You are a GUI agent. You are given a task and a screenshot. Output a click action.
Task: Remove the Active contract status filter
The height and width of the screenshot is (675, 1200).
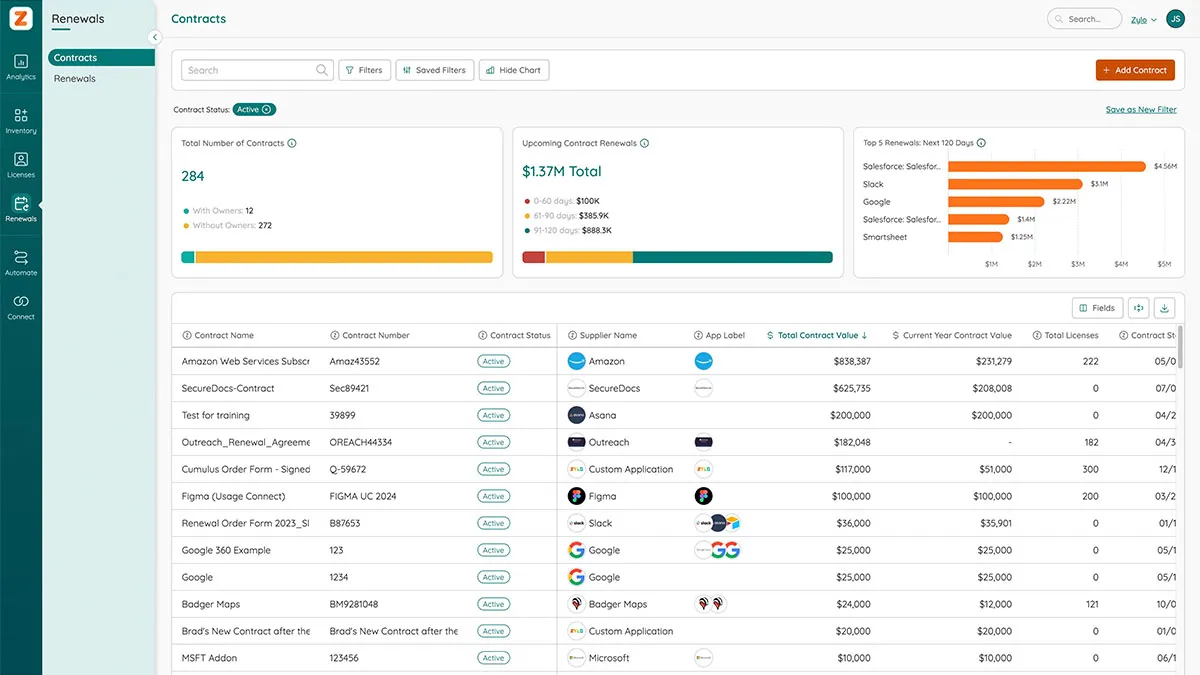(268, 109)
